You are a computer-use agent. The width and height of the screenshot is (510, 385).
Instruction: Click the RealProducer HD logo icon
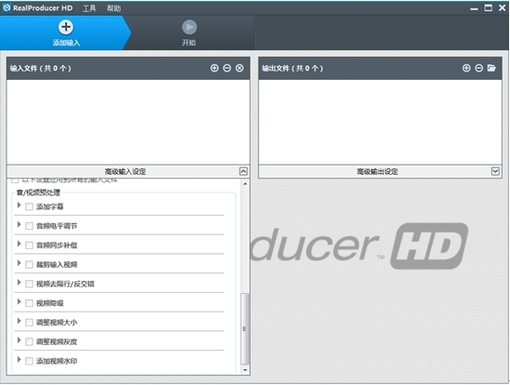[6, 8]
